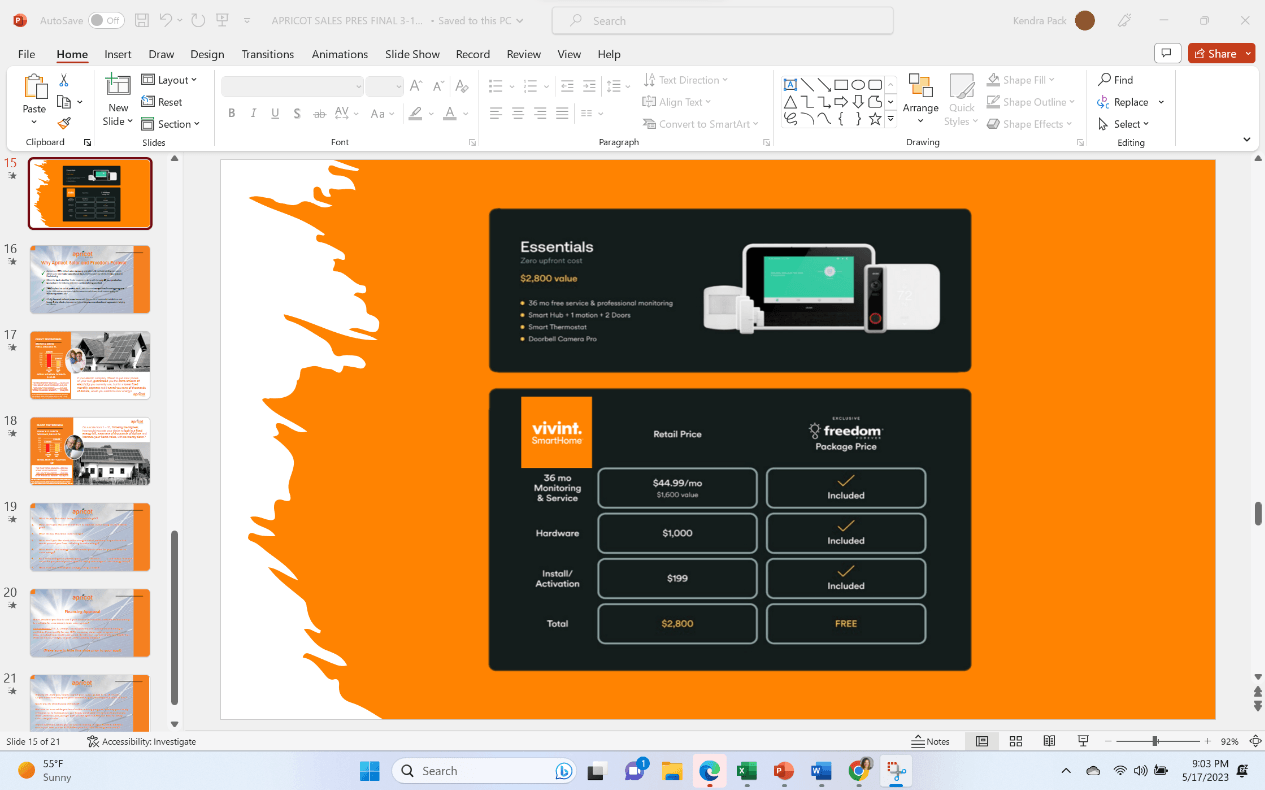Open the Select dropdown in Editing group
1265x790 pixels.
(x=1124, y=124)
